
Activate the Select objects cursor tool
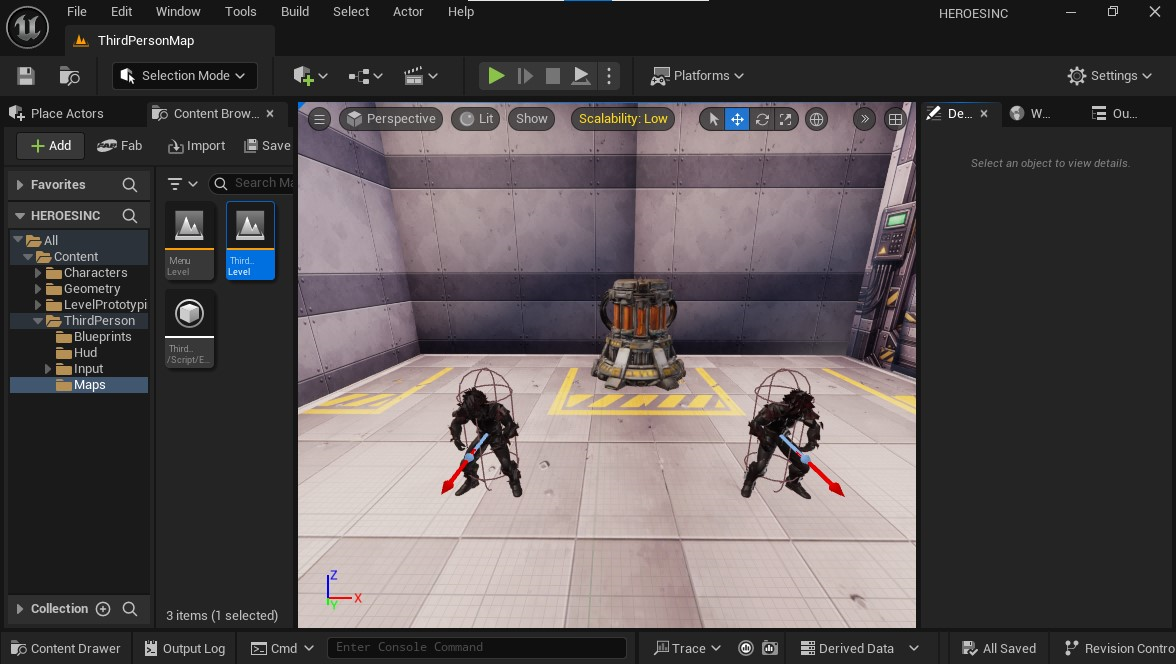coord(713,119)
